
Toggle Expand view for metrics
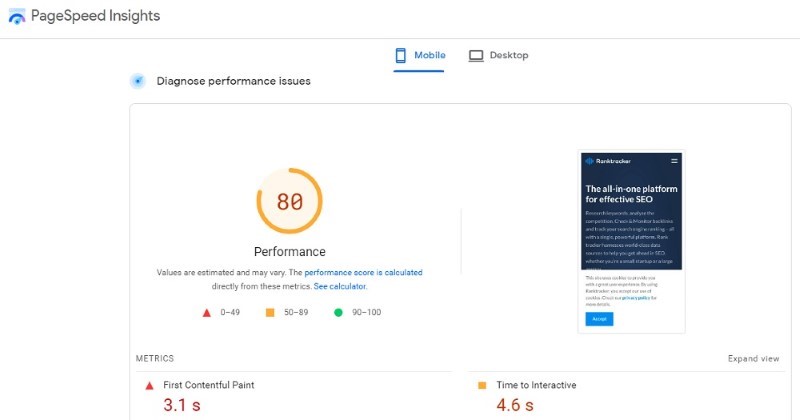(x=753, y=359)
